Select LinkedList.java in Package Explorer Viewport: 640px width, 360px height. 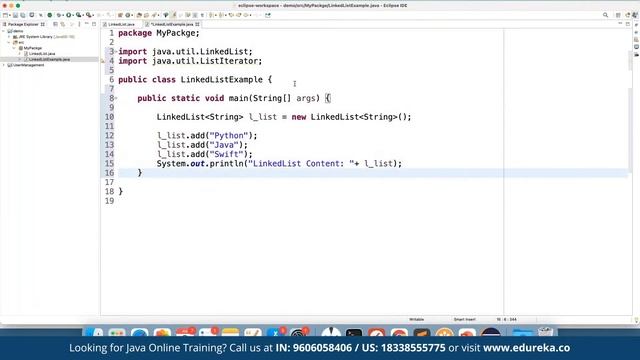(42, 54)
